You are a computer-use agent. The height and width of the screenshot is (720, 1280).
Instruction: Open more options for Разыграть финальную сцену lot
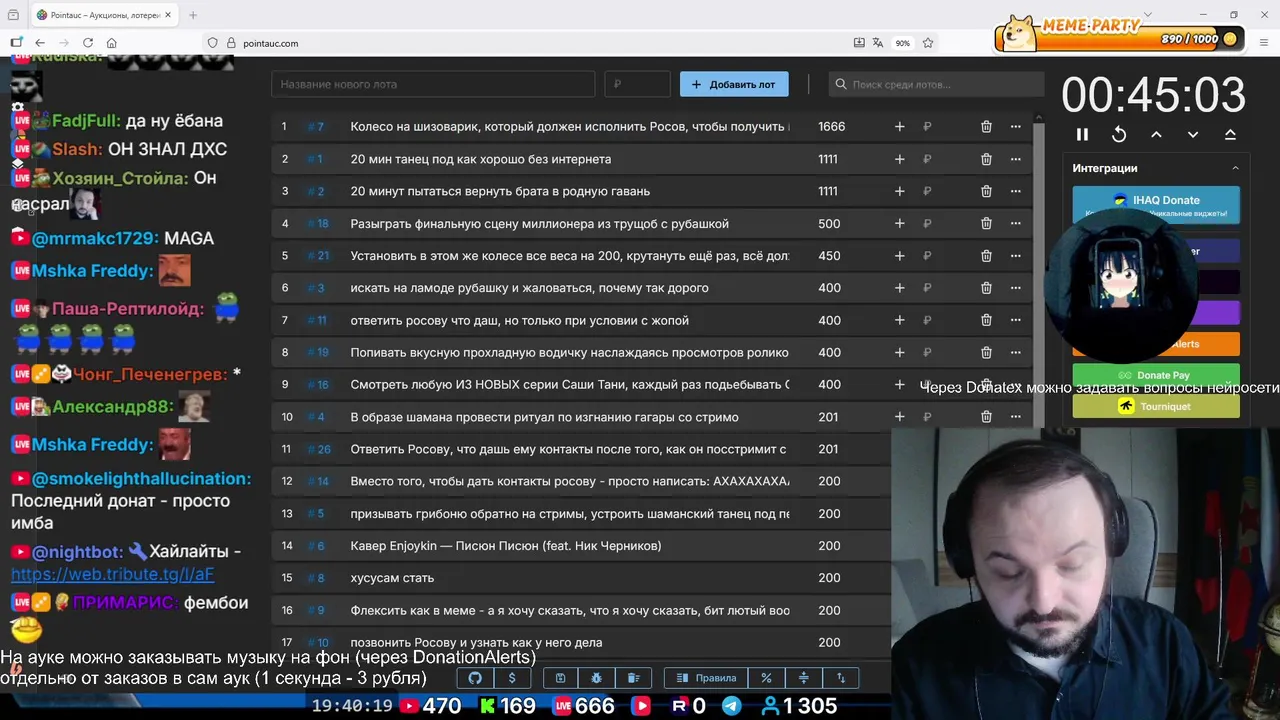(x=1015, y=223)
